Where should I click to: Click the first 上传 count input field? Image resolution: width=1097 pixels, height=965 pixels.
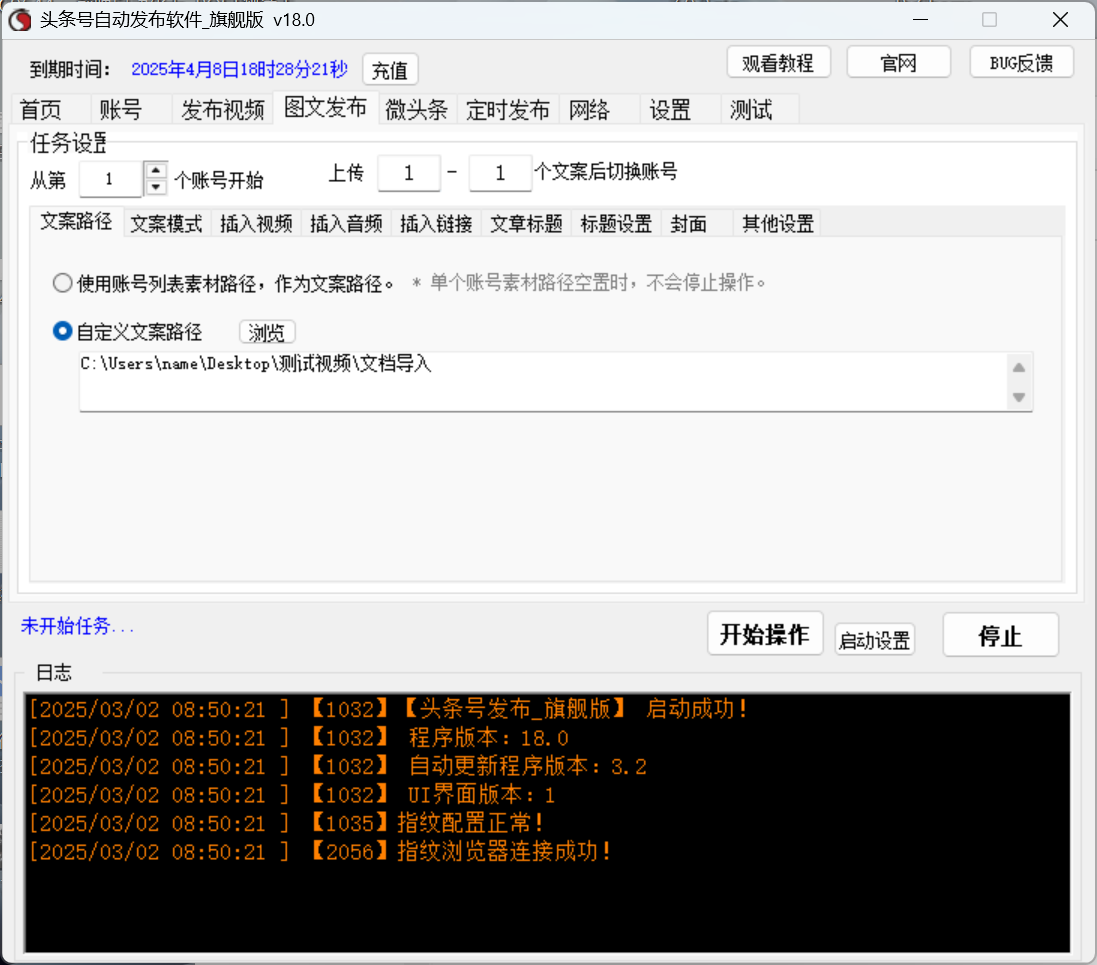[x=409, y=173]
